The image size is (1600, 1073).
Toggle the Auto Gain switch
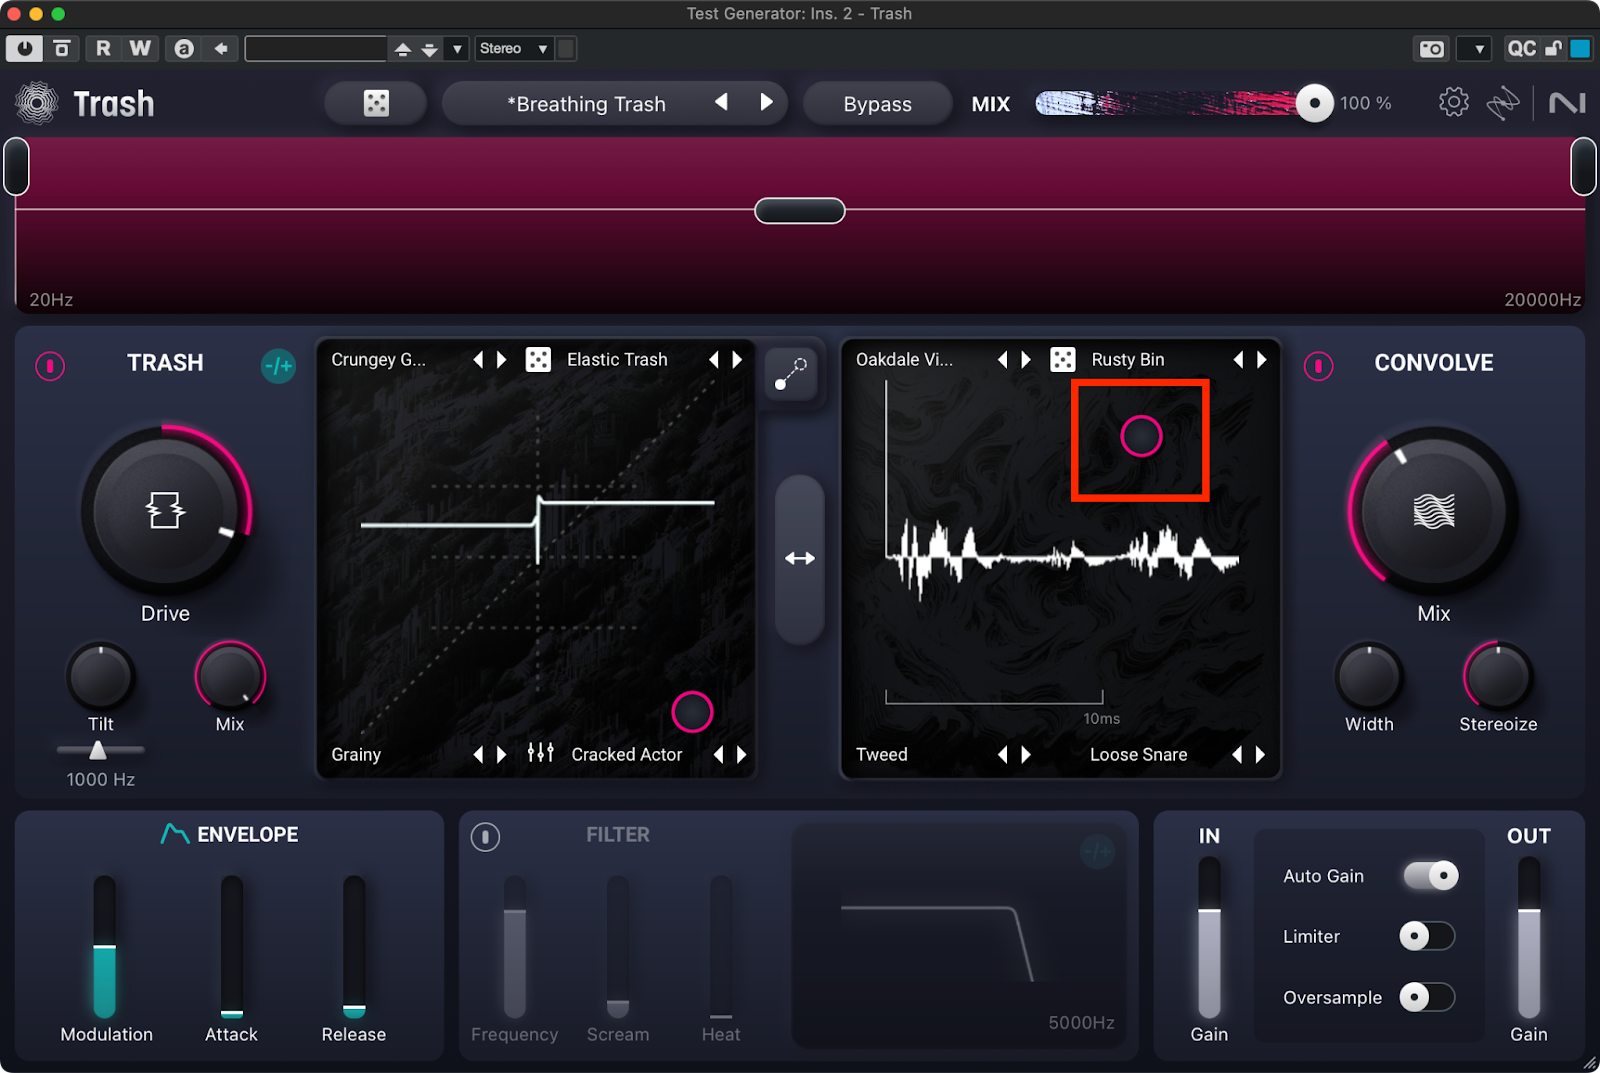(1431, 875)
